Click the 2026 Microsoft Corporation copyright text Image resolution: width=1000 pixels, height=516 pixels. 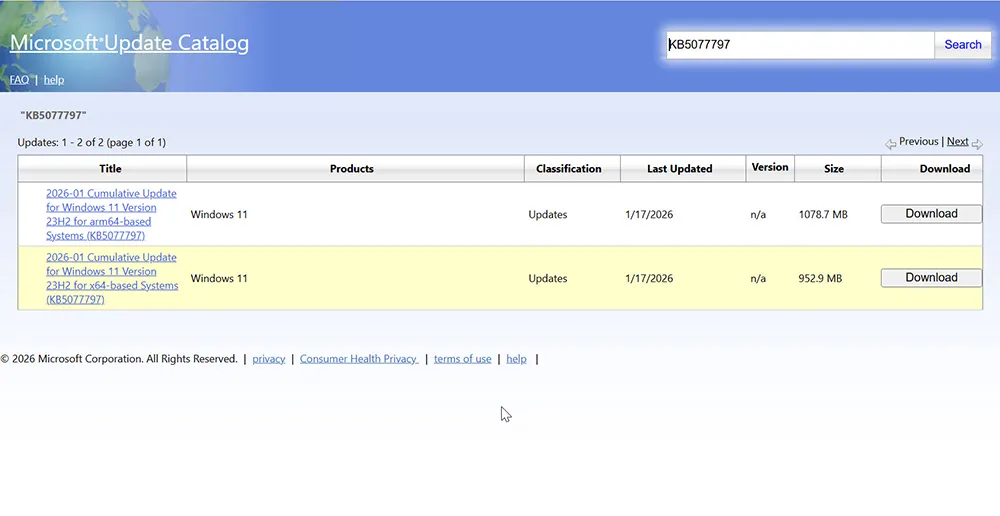coord(119,359)
